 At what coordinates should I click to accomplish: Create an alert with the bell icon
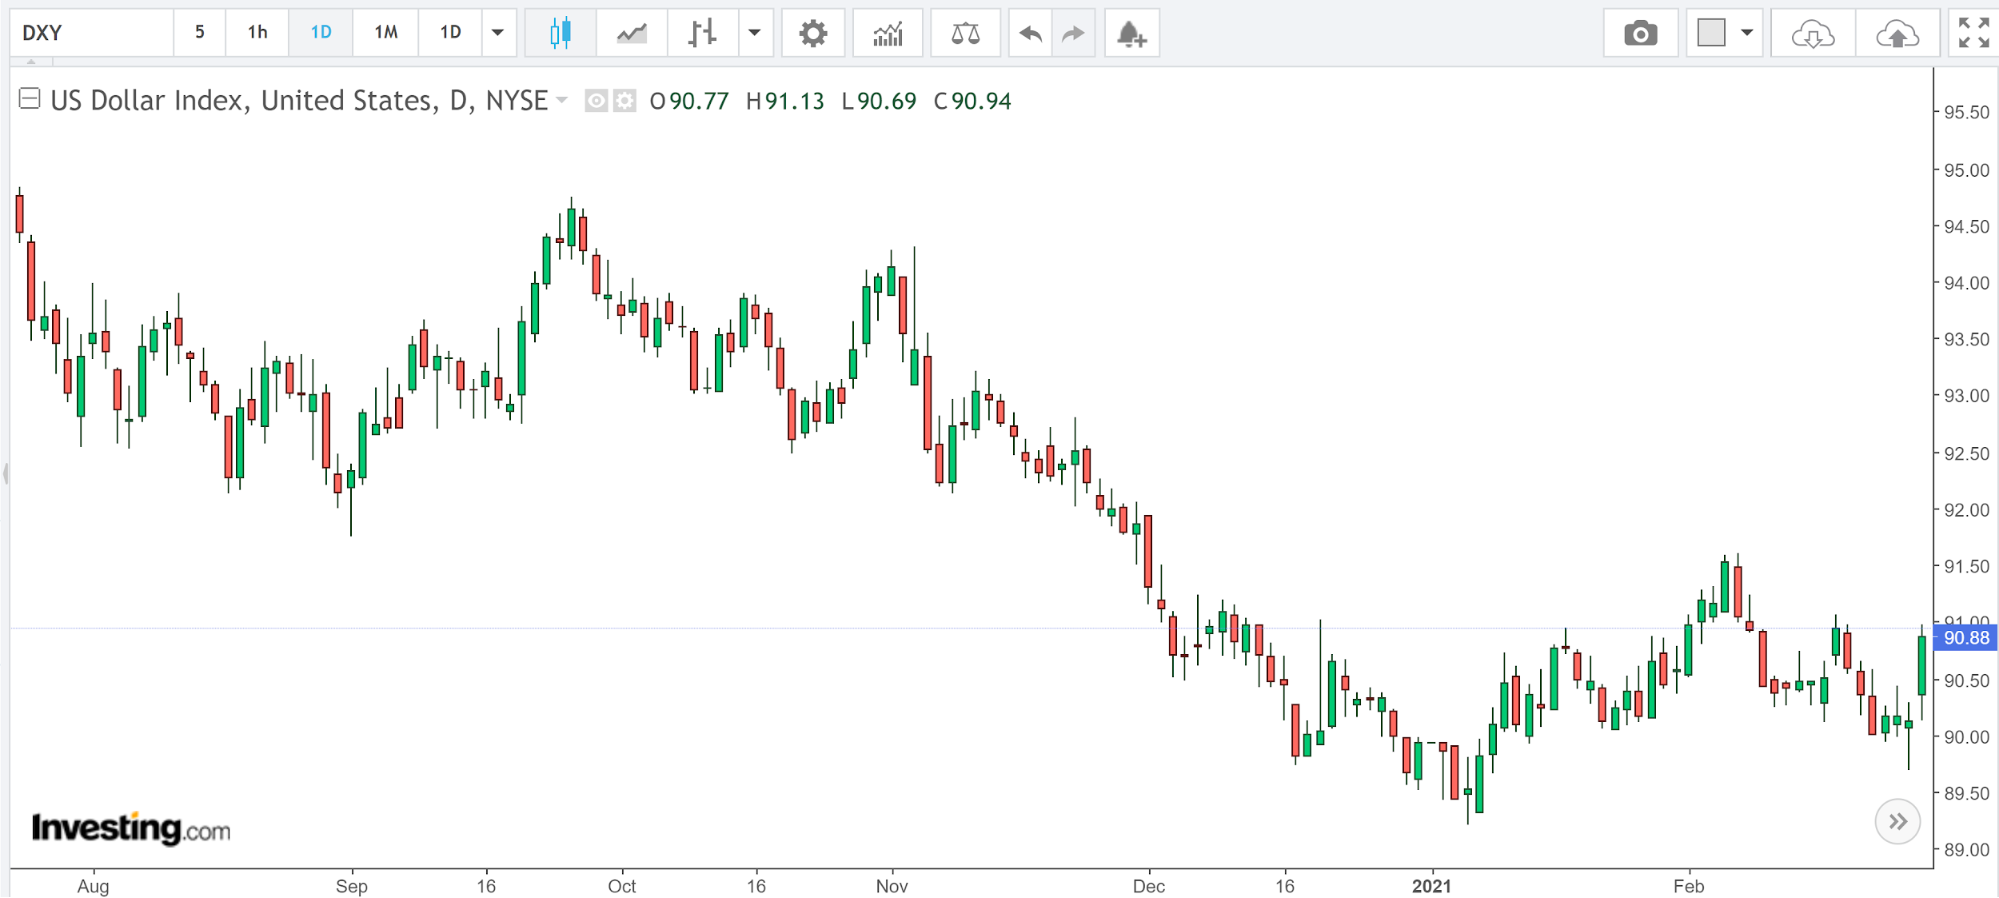1131,33
